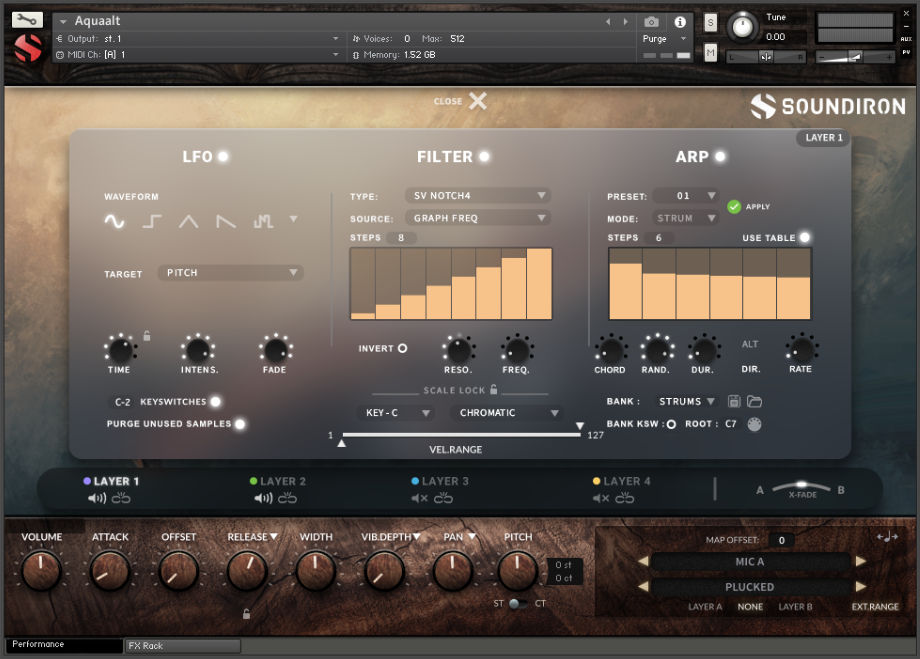Select the sine LFO waveform
The height and width of the screenshot is (659, 920).
coord(114,221)
